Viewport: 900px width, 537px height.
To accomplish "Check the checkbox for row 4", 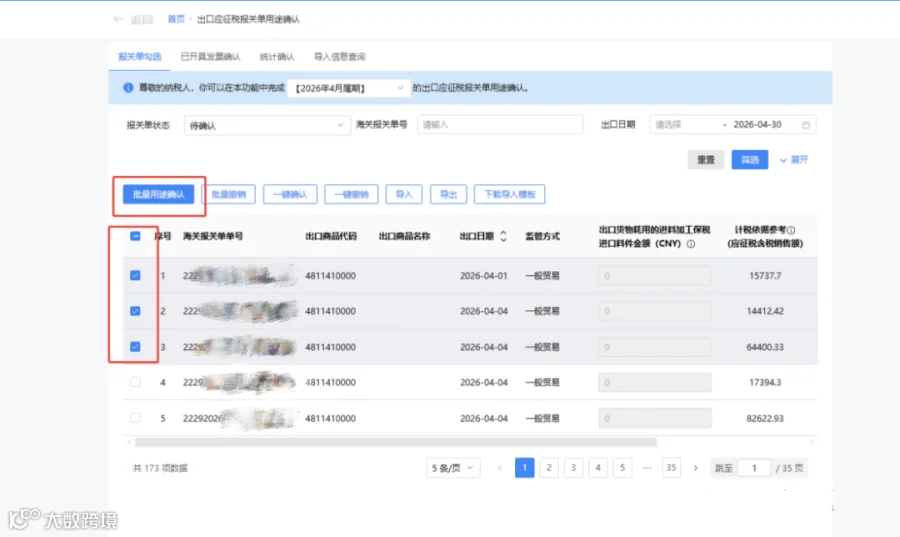I will tap(135, 382).
